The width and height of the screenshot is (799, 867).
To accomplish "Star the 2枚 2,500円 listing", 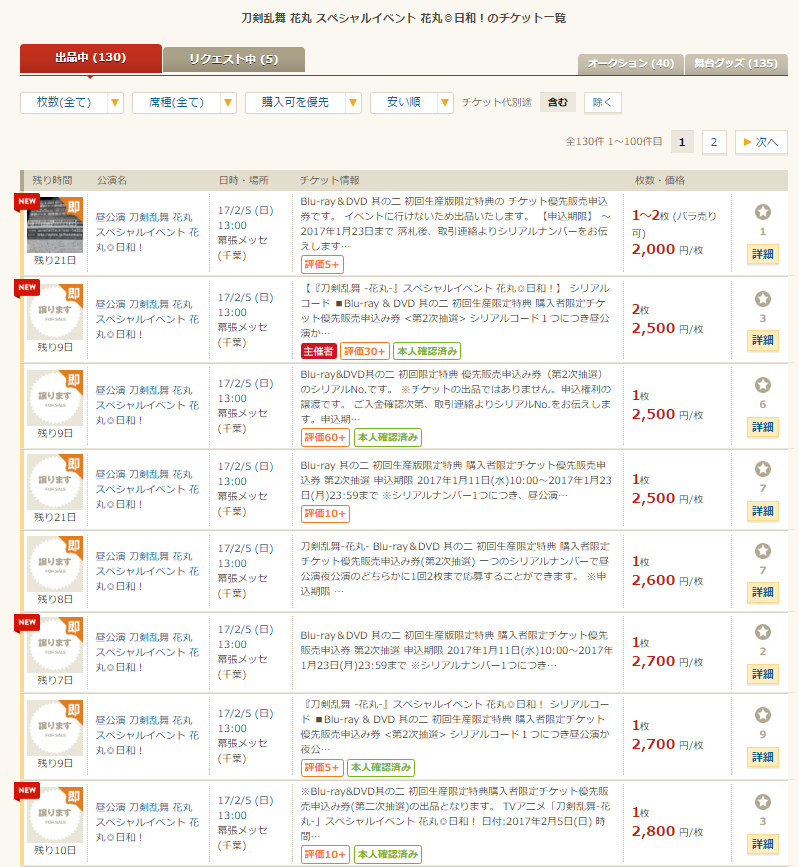I will [x=763, y=299].
